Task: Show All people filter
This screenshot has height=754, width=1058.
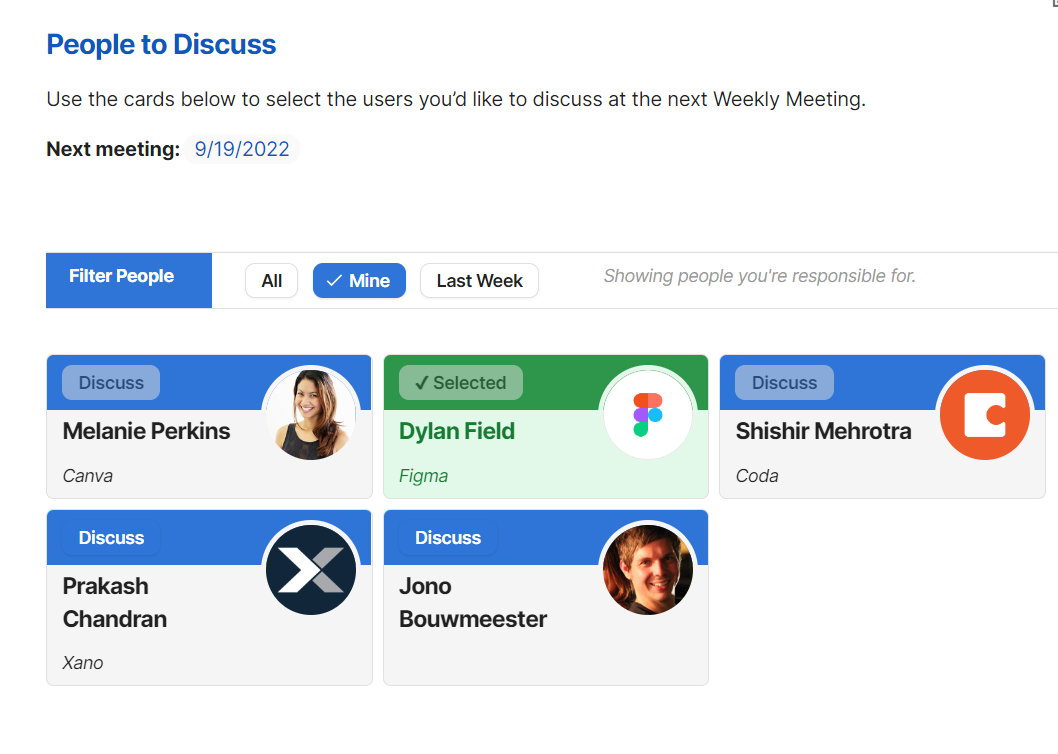Action: pyautogui.click(x=271, y=281)
